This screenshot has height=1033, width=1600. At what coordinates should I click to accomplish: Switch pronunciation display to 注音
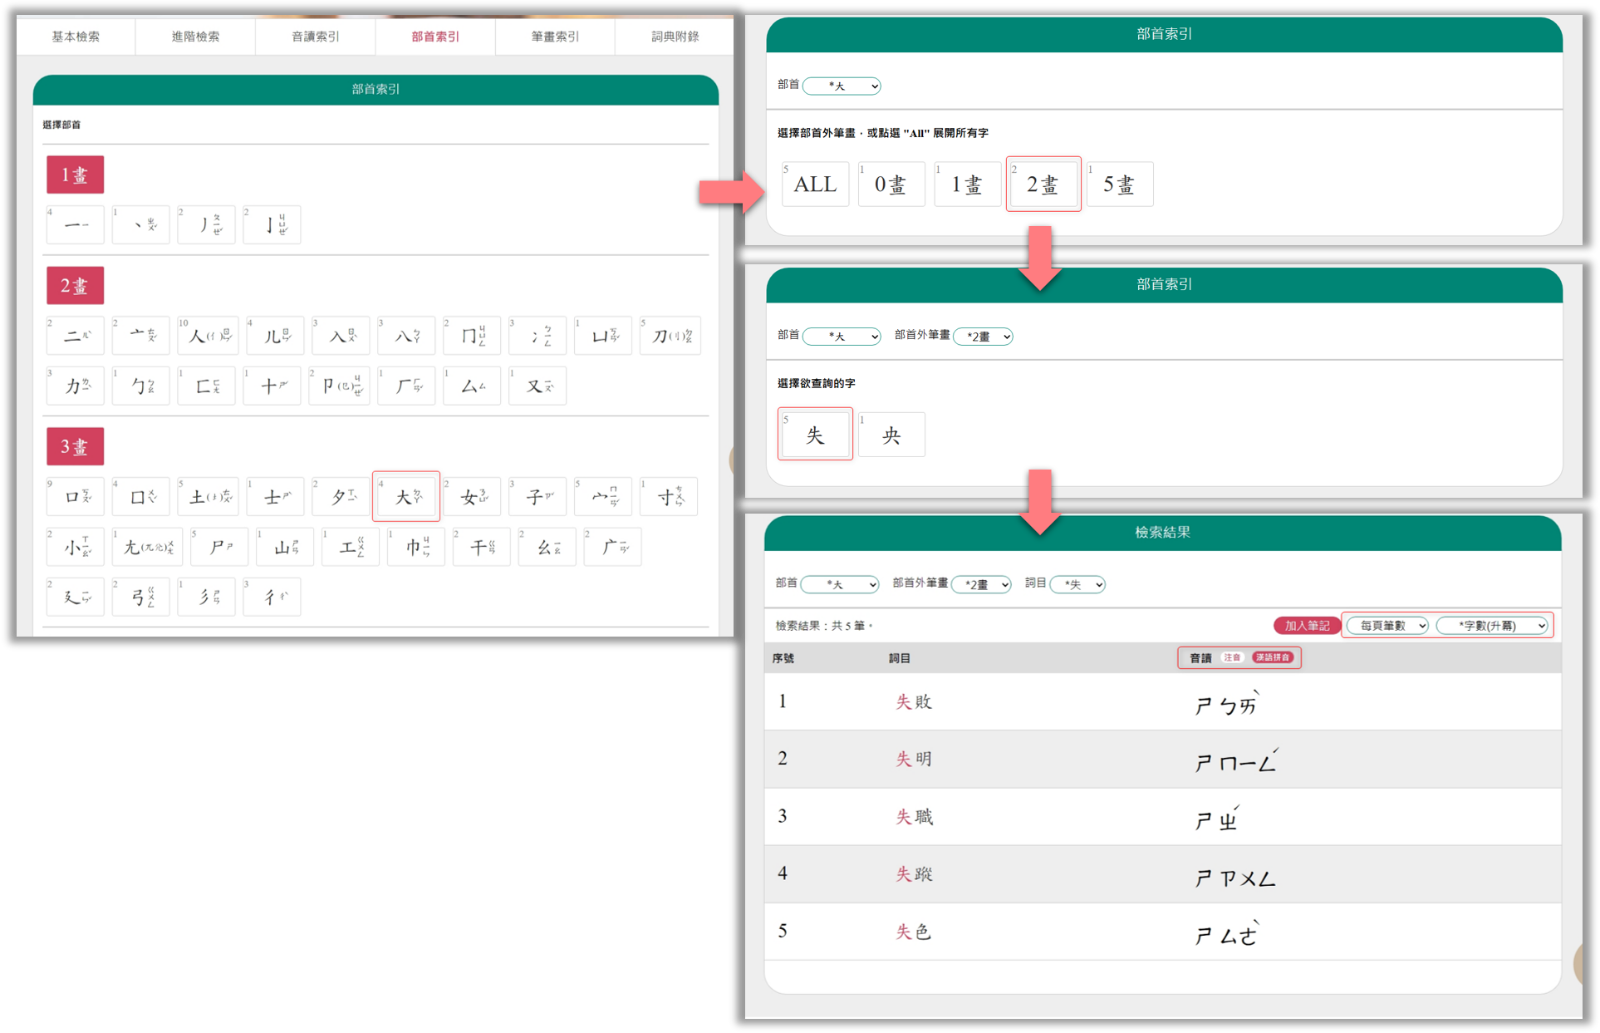1232,658
